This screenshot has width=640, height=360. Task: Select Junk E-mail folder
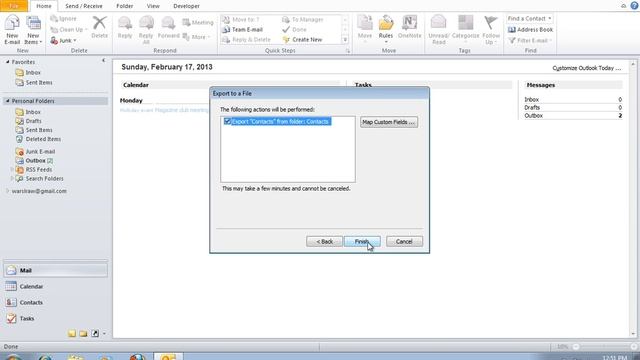[x=40, y=151]
